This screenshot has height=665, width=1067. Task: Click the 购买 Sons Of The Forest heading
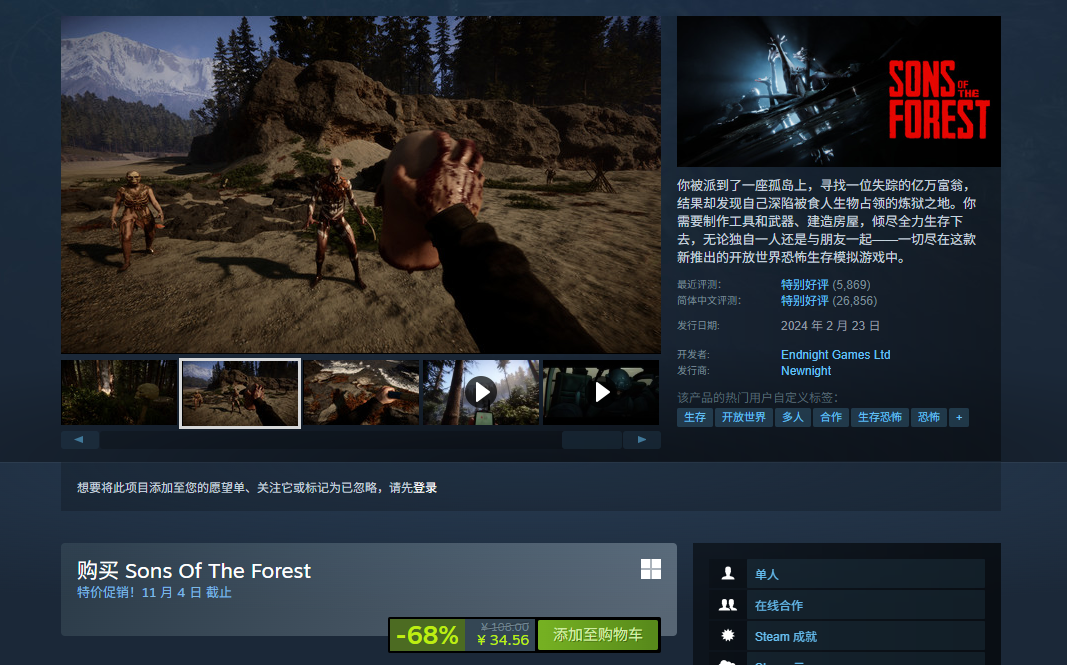(194, 570)
